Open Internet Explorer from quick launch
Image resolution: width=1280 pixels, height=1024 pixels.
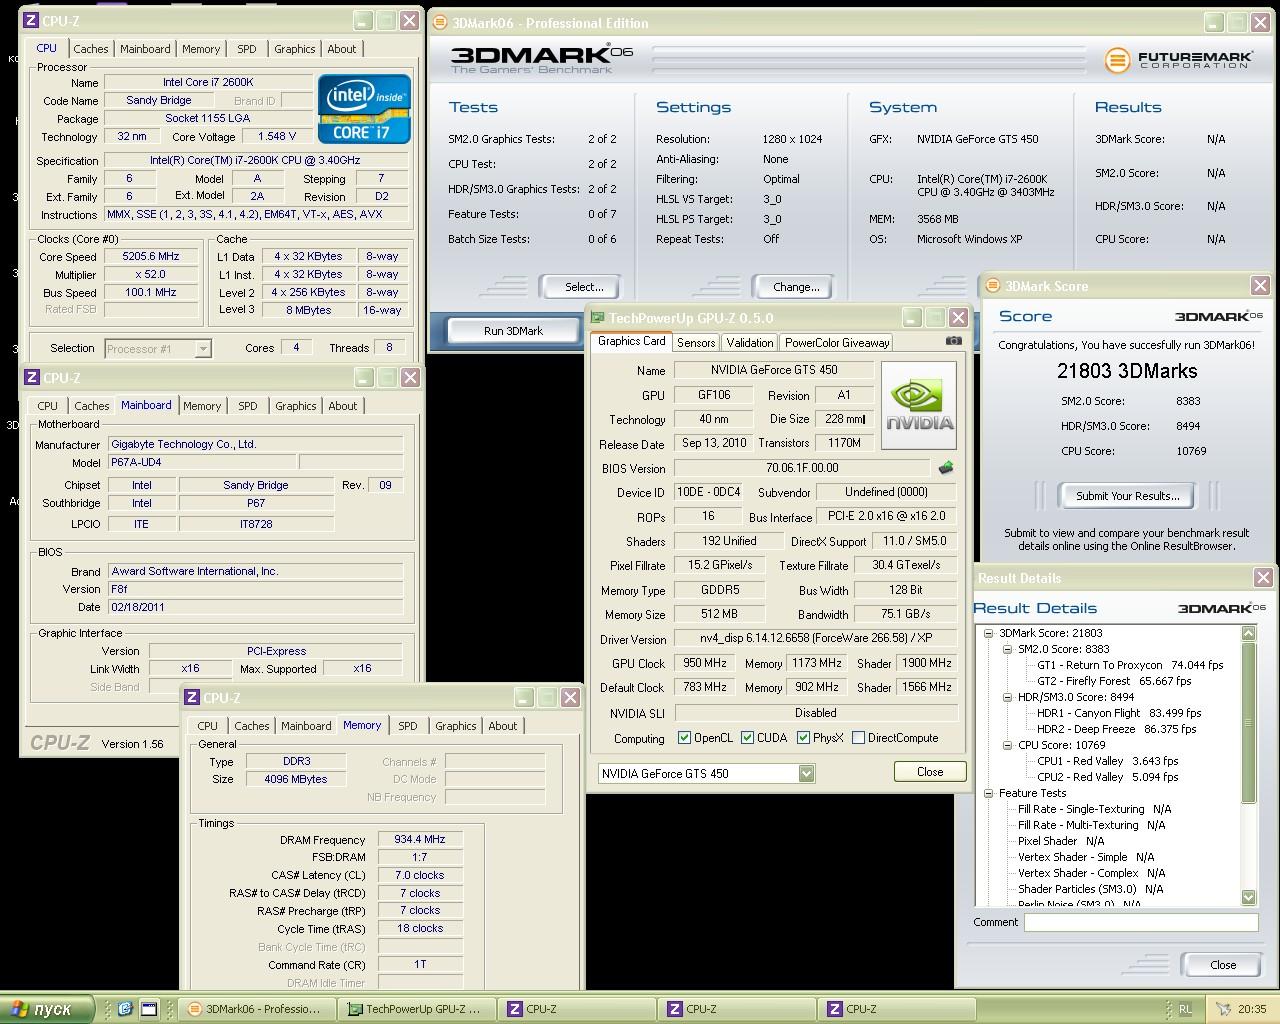[125, 1009]
